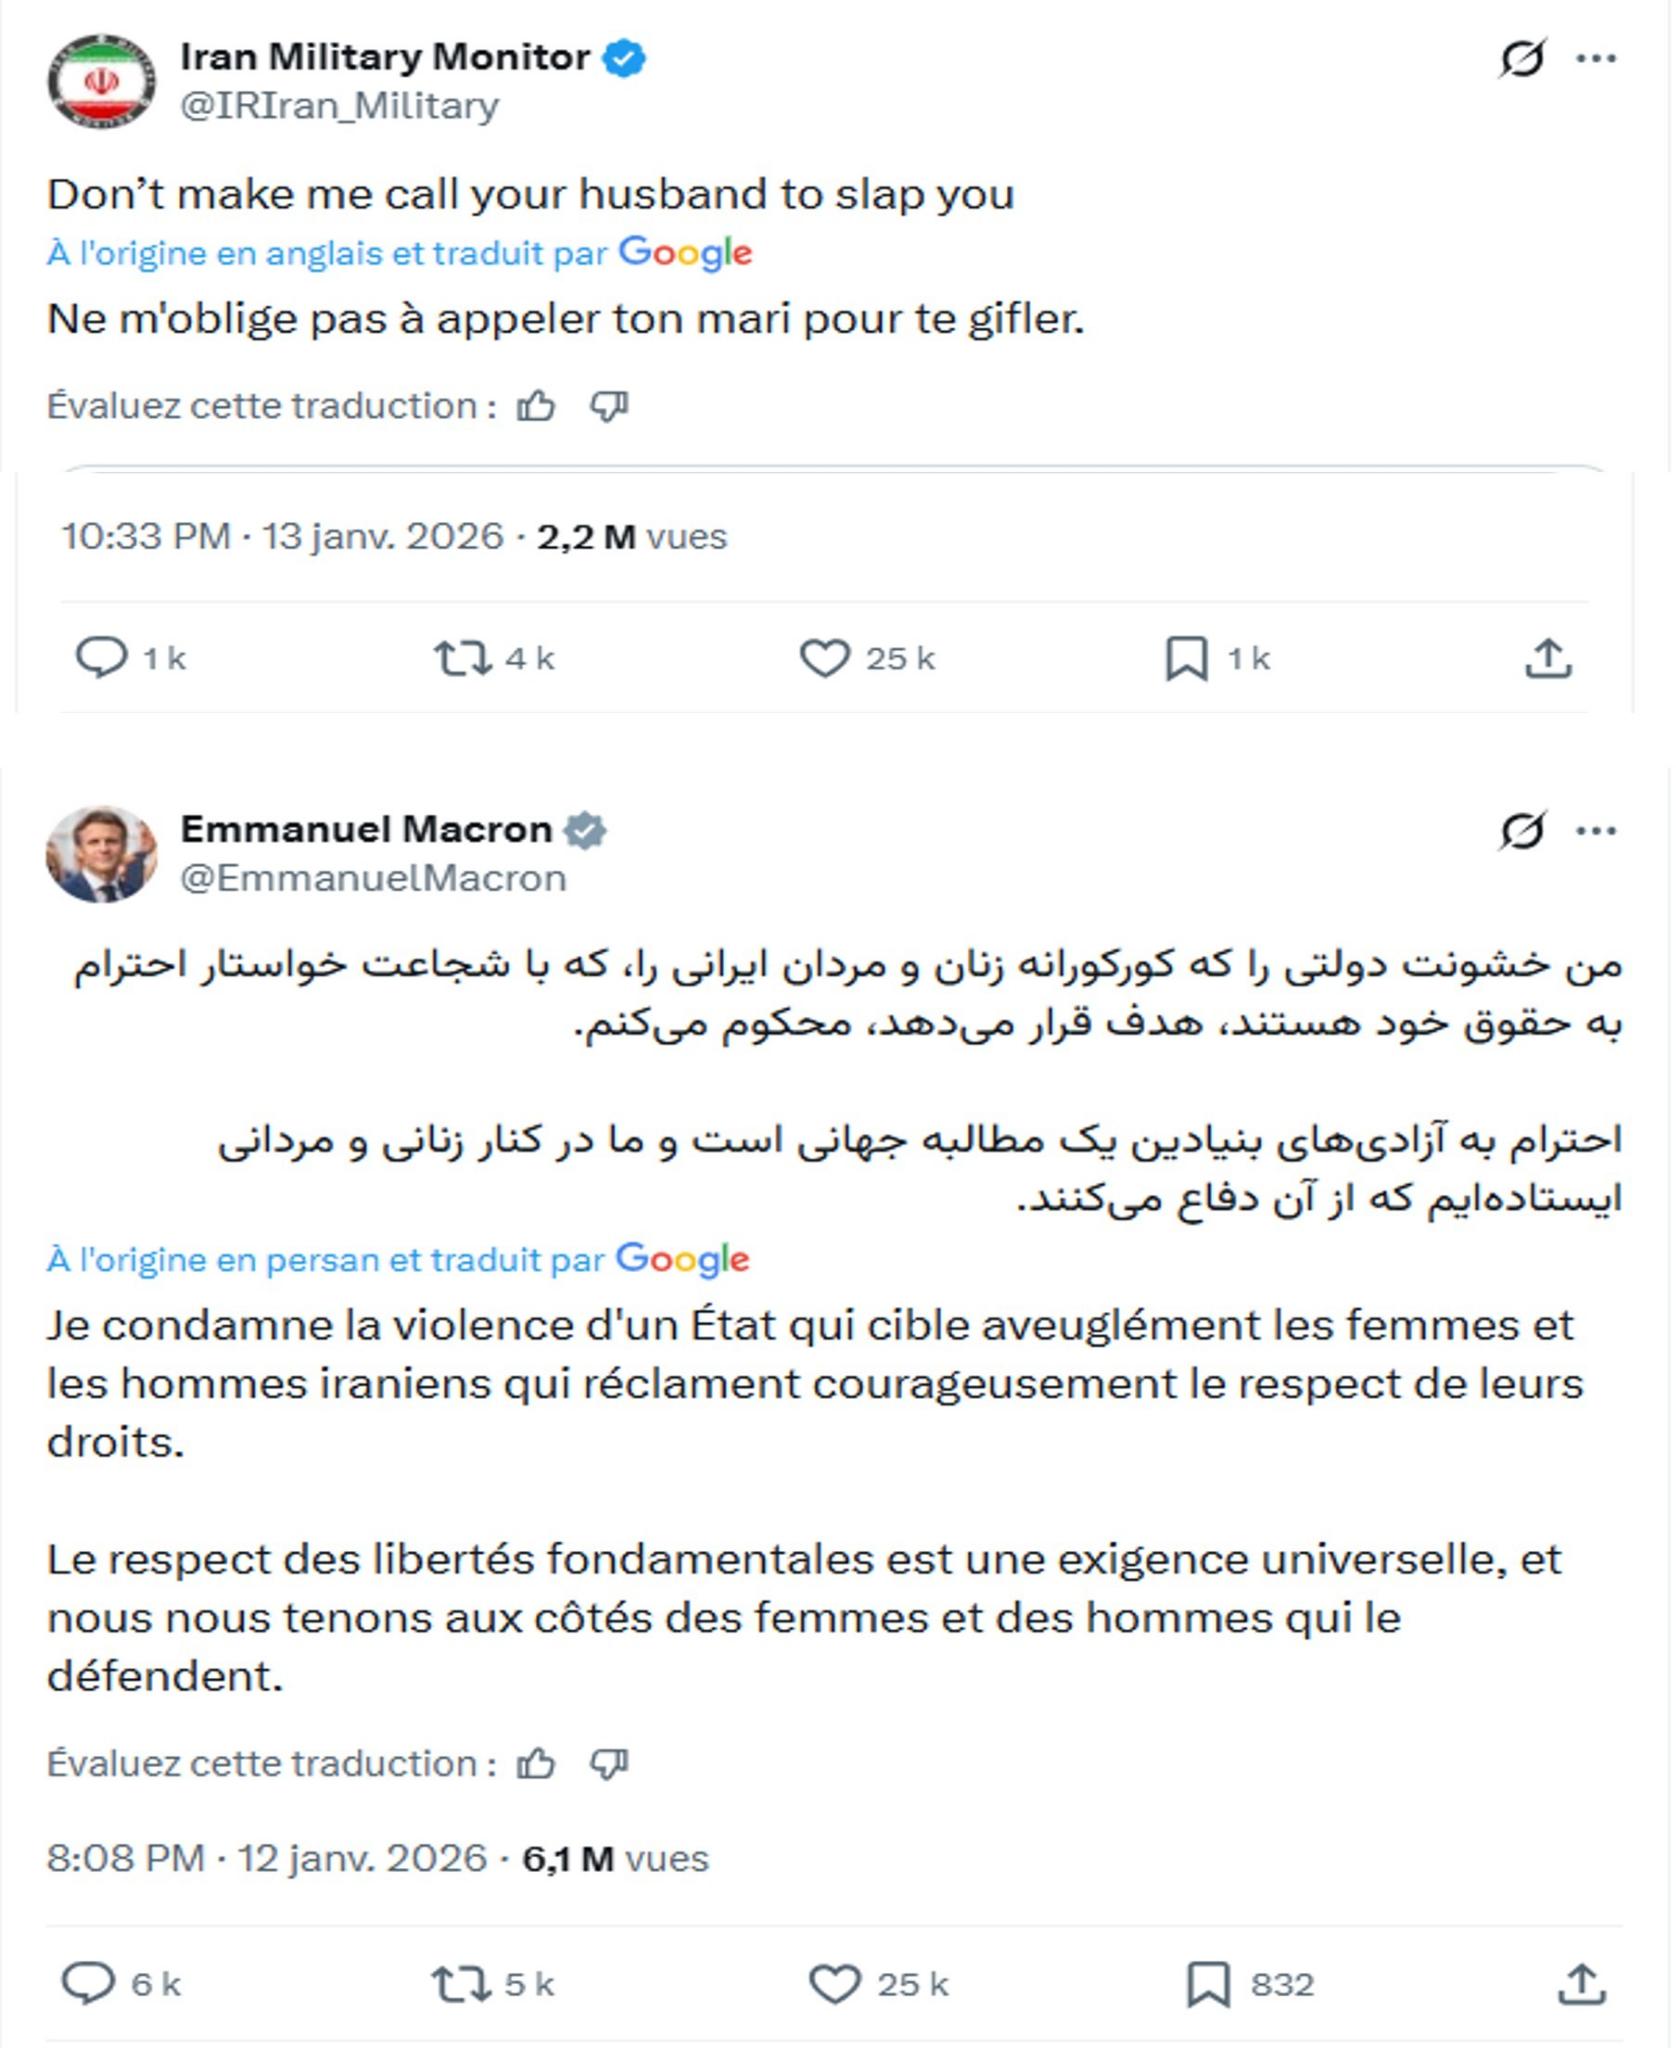The height and width of the screenshot is (2048, 1676).
Task: Share the Iran Military Monitor tweet
Action: [x=1548, y=658]
